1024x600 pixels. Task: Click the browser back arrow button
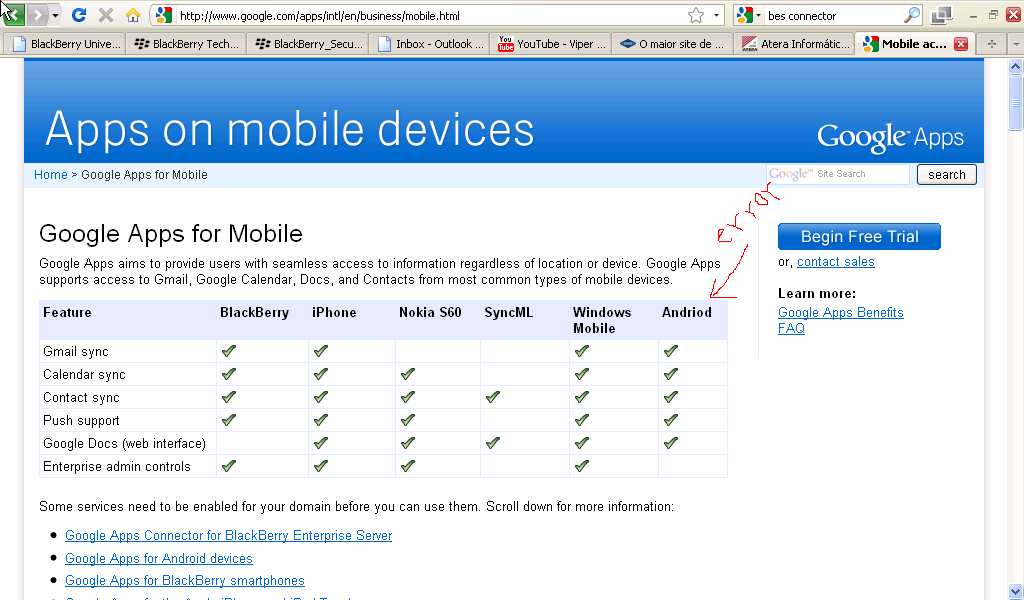point(13,14)
